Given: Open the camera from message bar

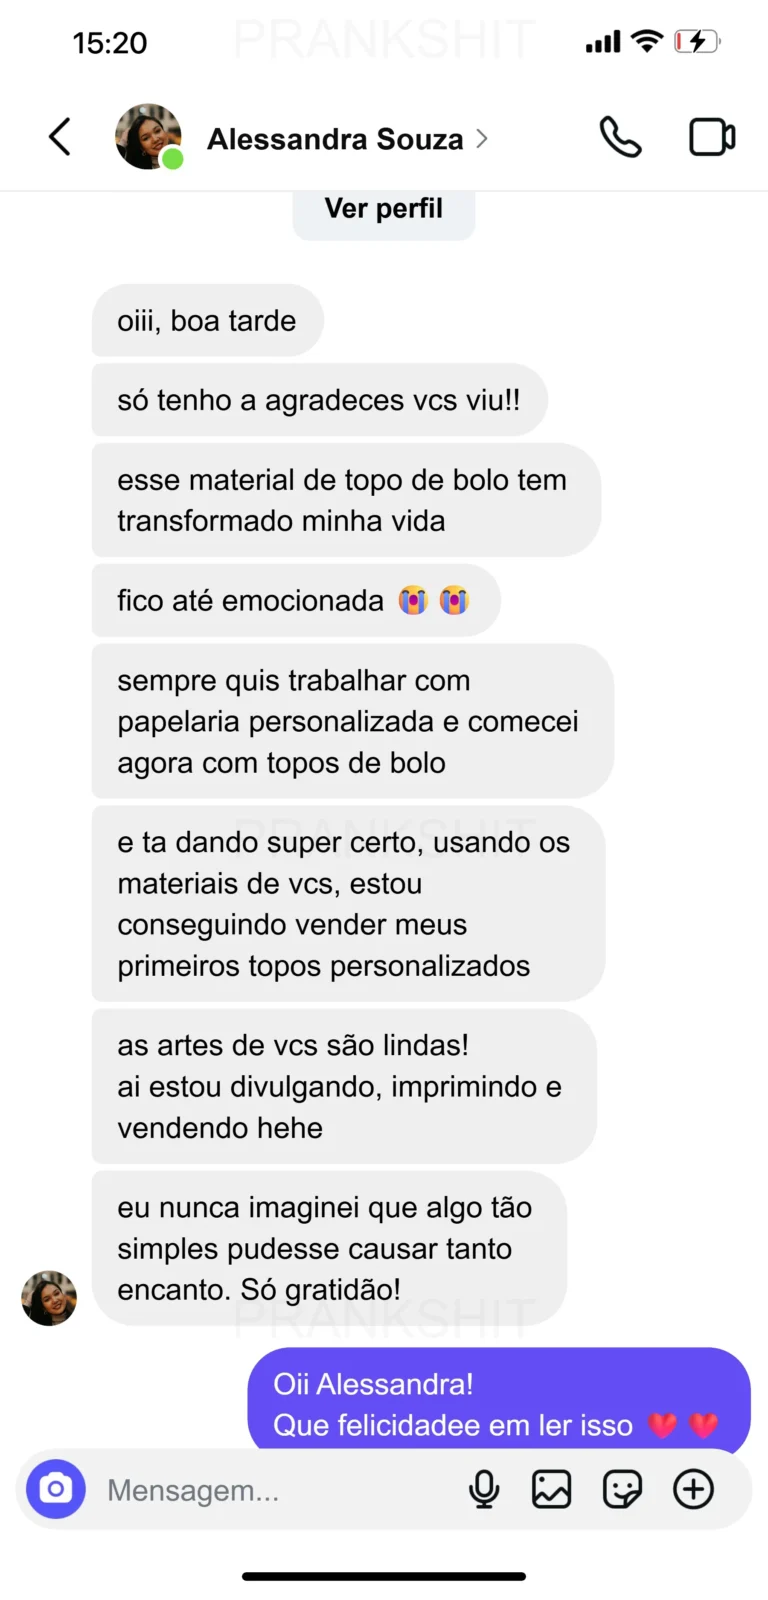Looking at the screenshot, I should coord(56,1489).
